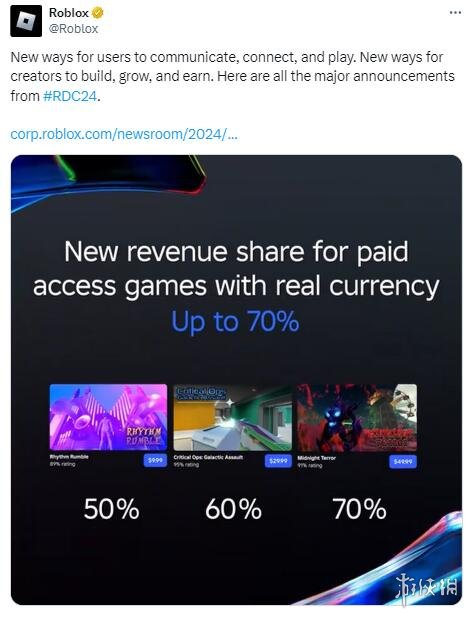
Task: Click the #RDC24 hashtag
Action: [70, 96]
